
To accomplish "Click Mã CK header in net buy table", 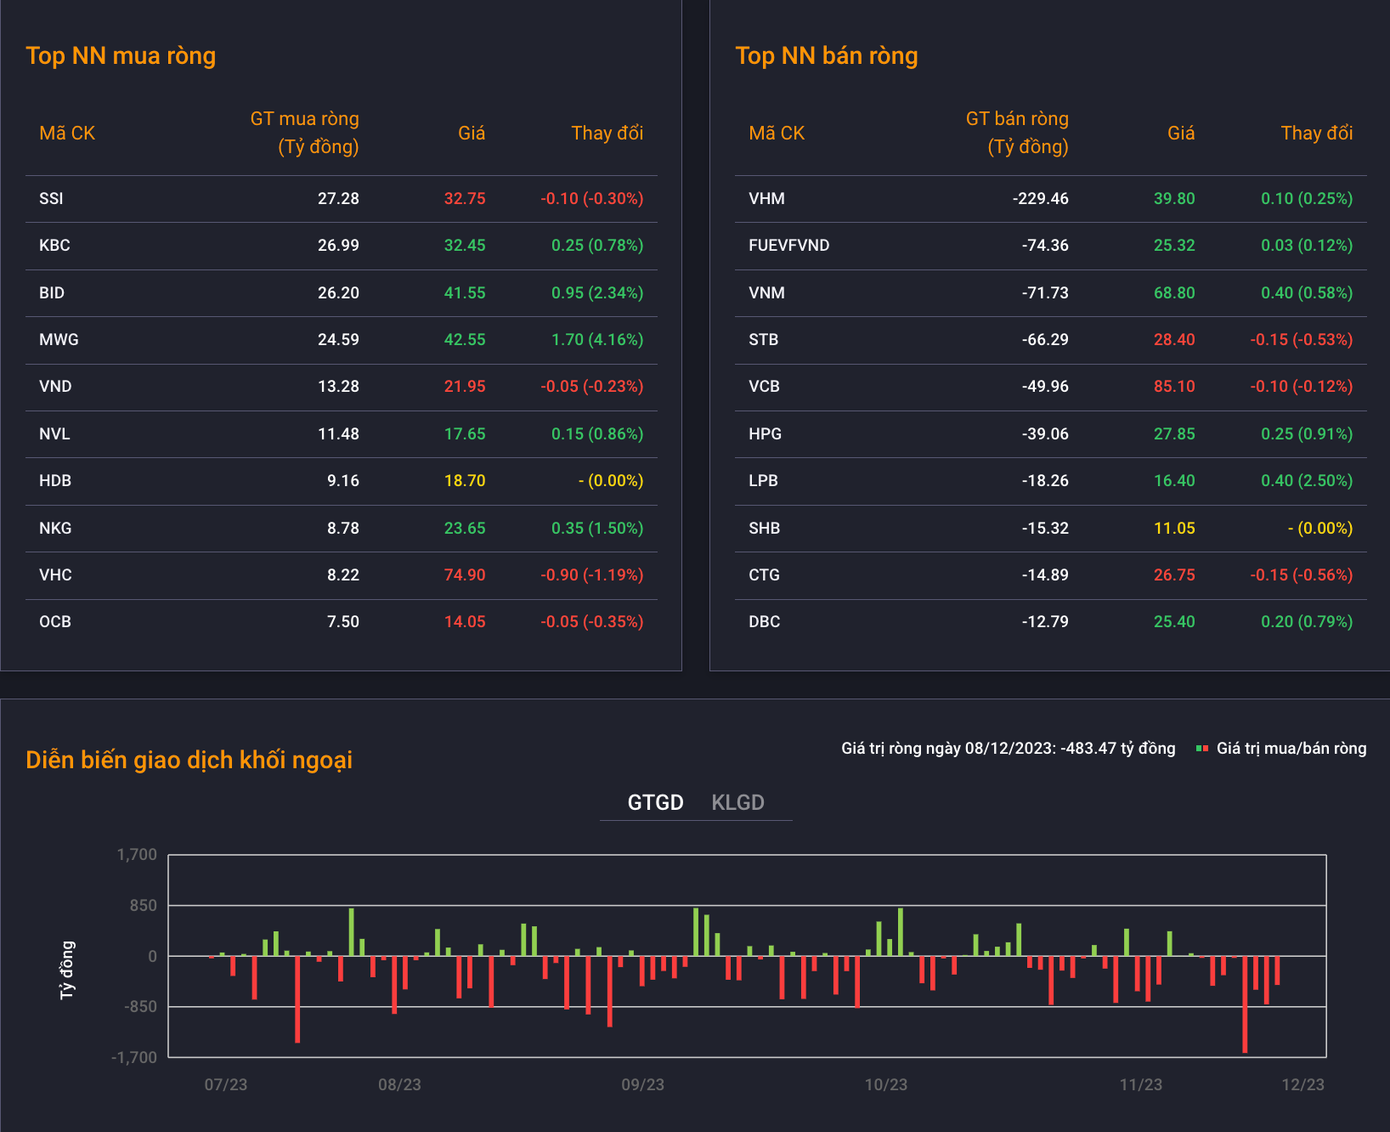I will 67,133.
